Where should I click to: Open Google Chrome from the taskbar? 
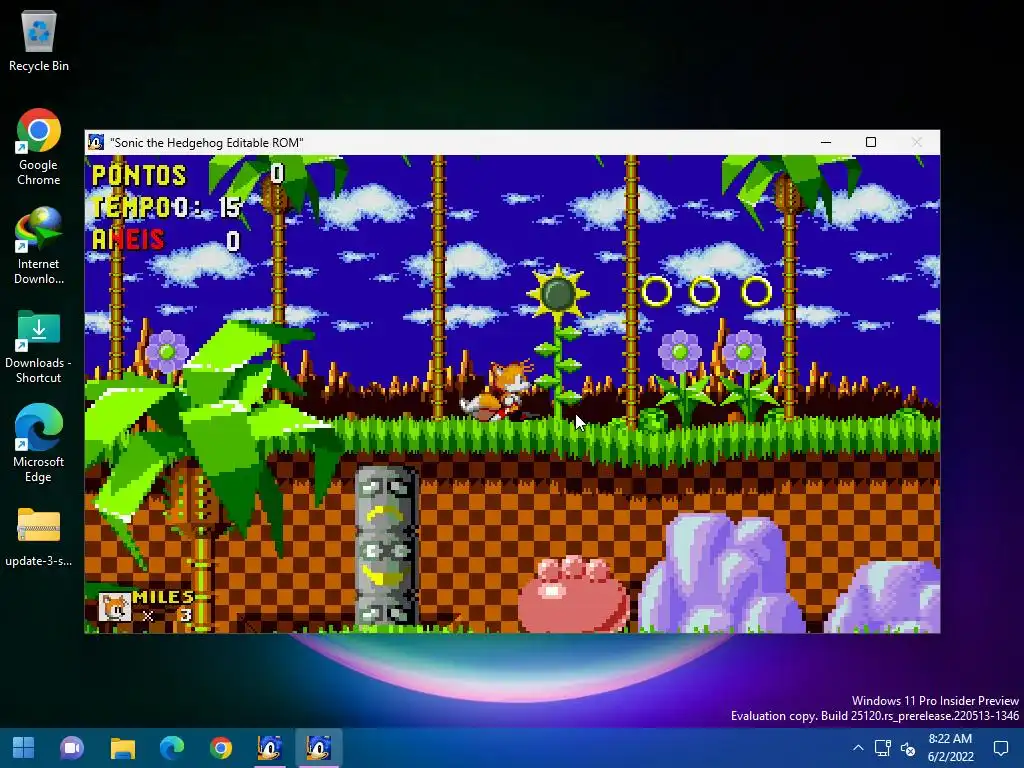pos(221,748)
